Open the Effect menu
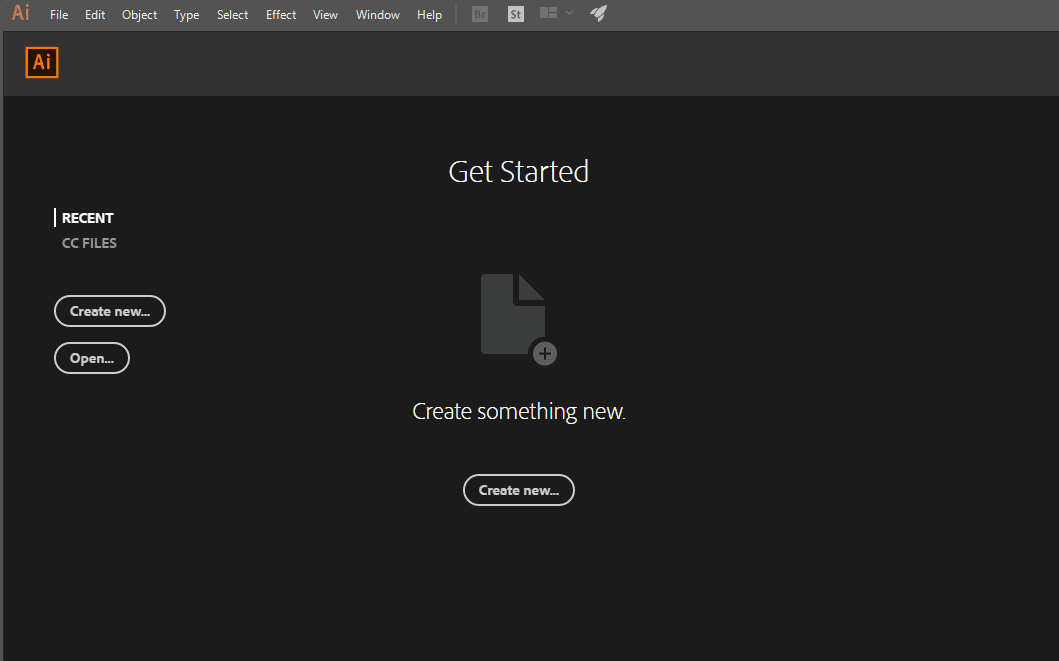Viewport: 1059px width, 661px height. (281, 14)
